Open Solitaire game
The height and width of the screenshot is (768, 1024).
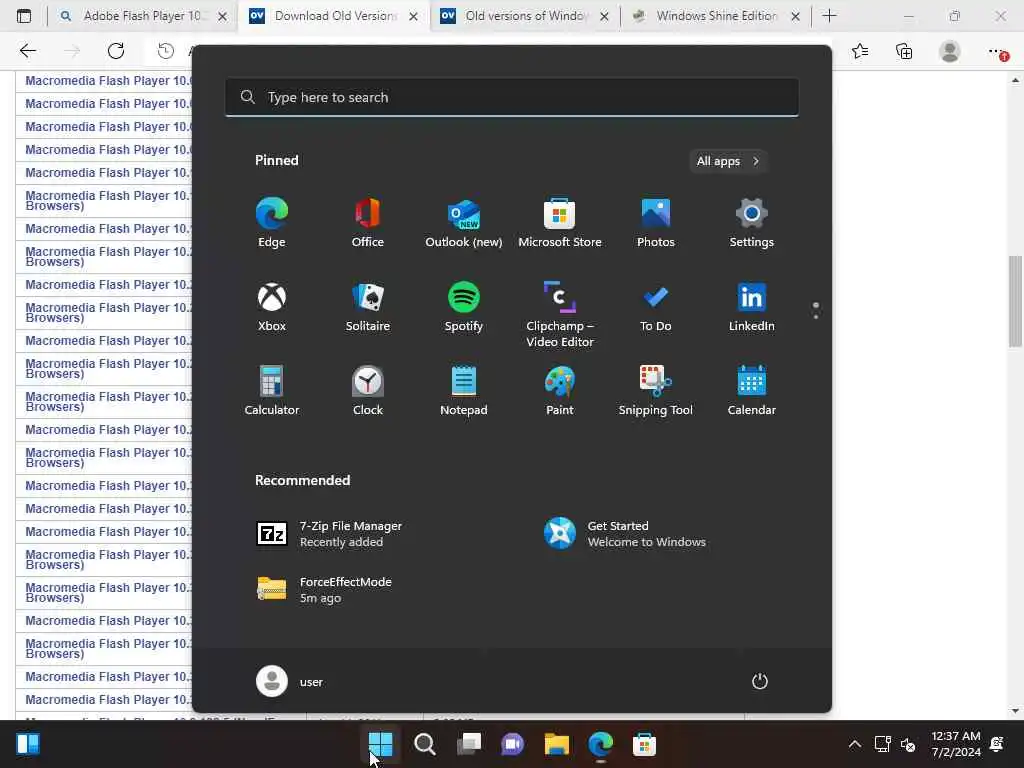(x=368, y=307)
